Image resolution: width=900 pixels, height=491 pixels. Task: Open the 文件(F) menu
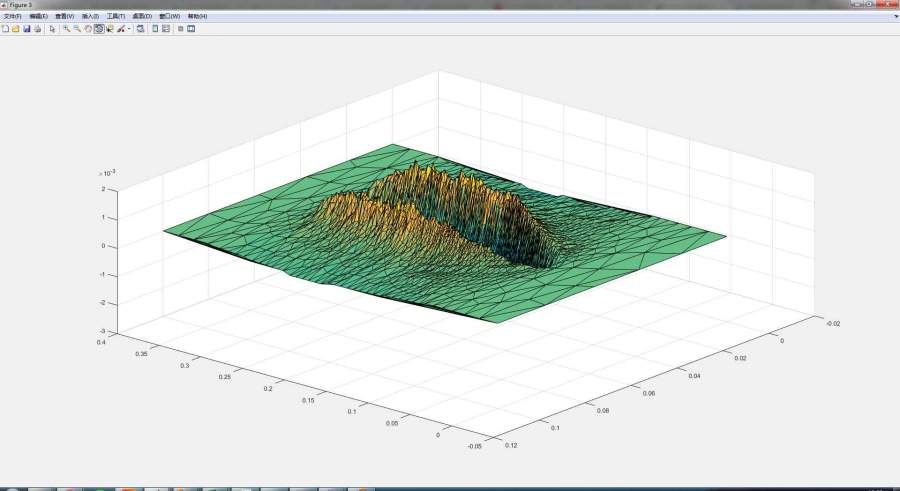click(x=12, y=17)
